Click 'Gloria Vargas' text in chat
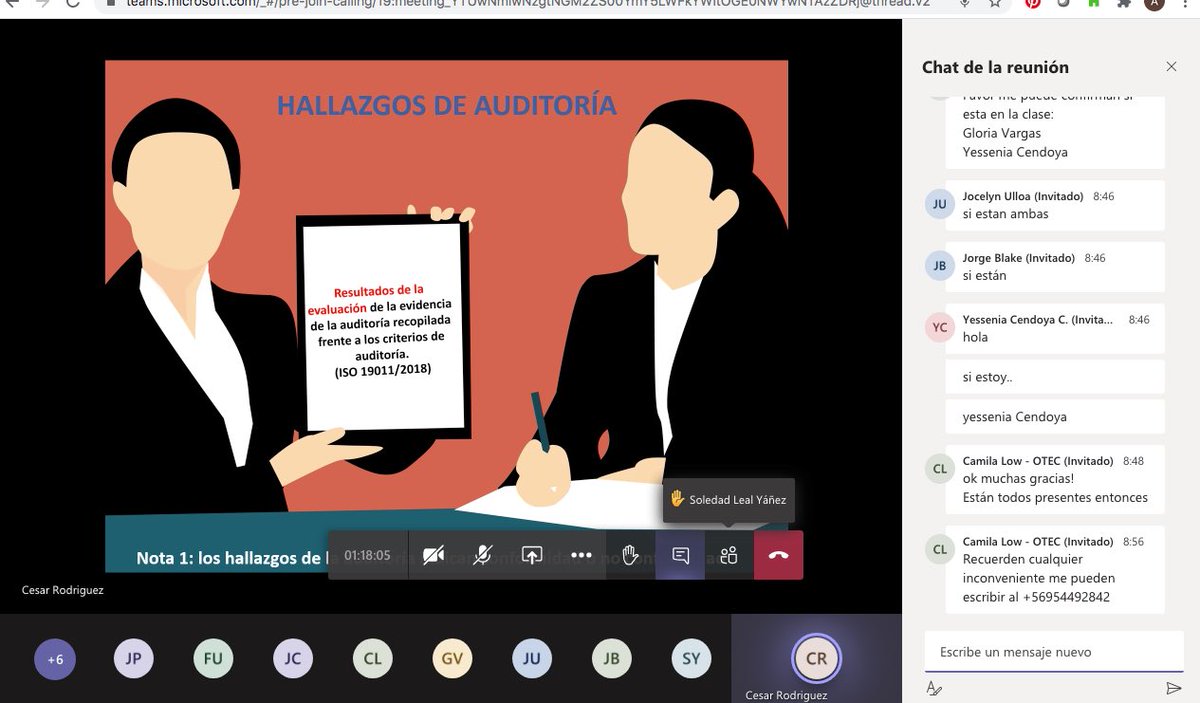The height and width of the screenshot is (703, 1200). click(1001, 133)
